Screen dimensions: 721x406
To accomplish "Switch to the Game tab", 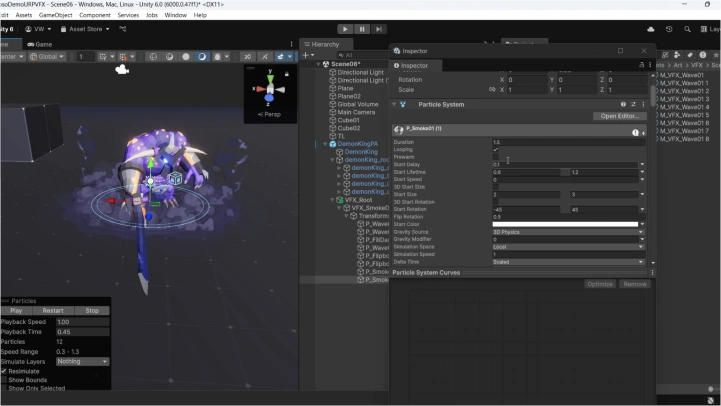I will coord(40,45).
